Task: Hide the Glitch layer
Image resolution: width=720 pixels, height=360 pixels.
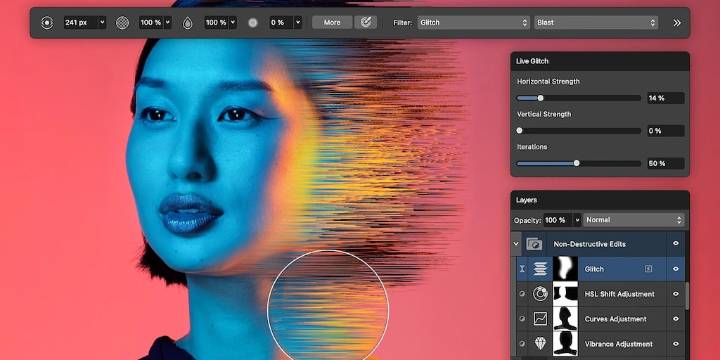Action: pyautogui.click(x=675, y=269)
